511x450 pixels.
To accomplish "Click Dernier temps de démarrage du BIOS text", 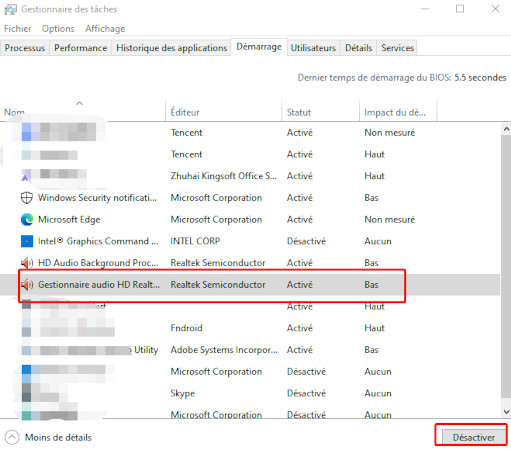I will tap(402, 78).
